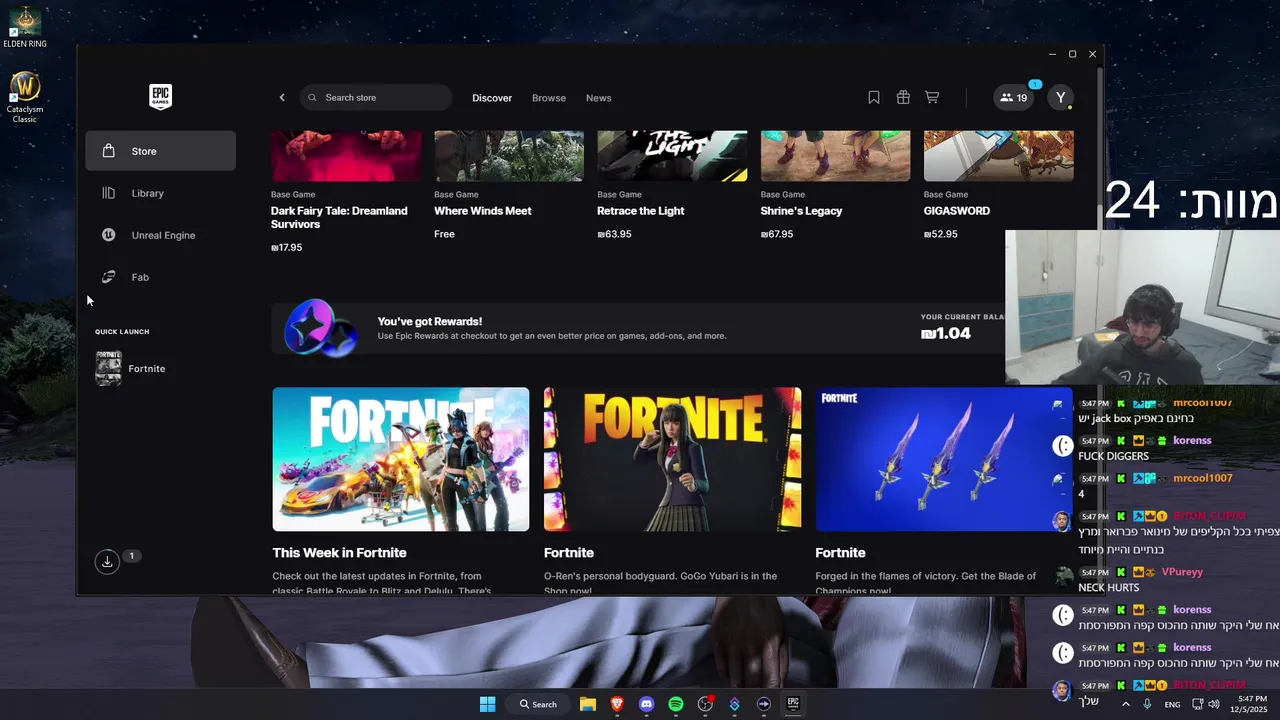This screenshot has height=720, width=1280.
Task: Click the rewards balance 1.04 amount
Action: pyautogui.click(x=946, y=334)
